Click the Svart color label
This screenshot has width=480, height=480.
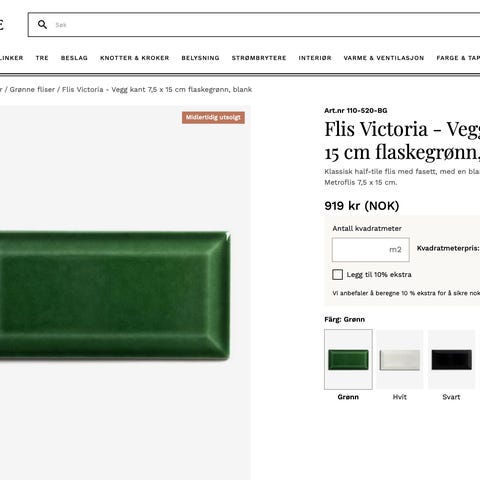(x=451, y=397)
